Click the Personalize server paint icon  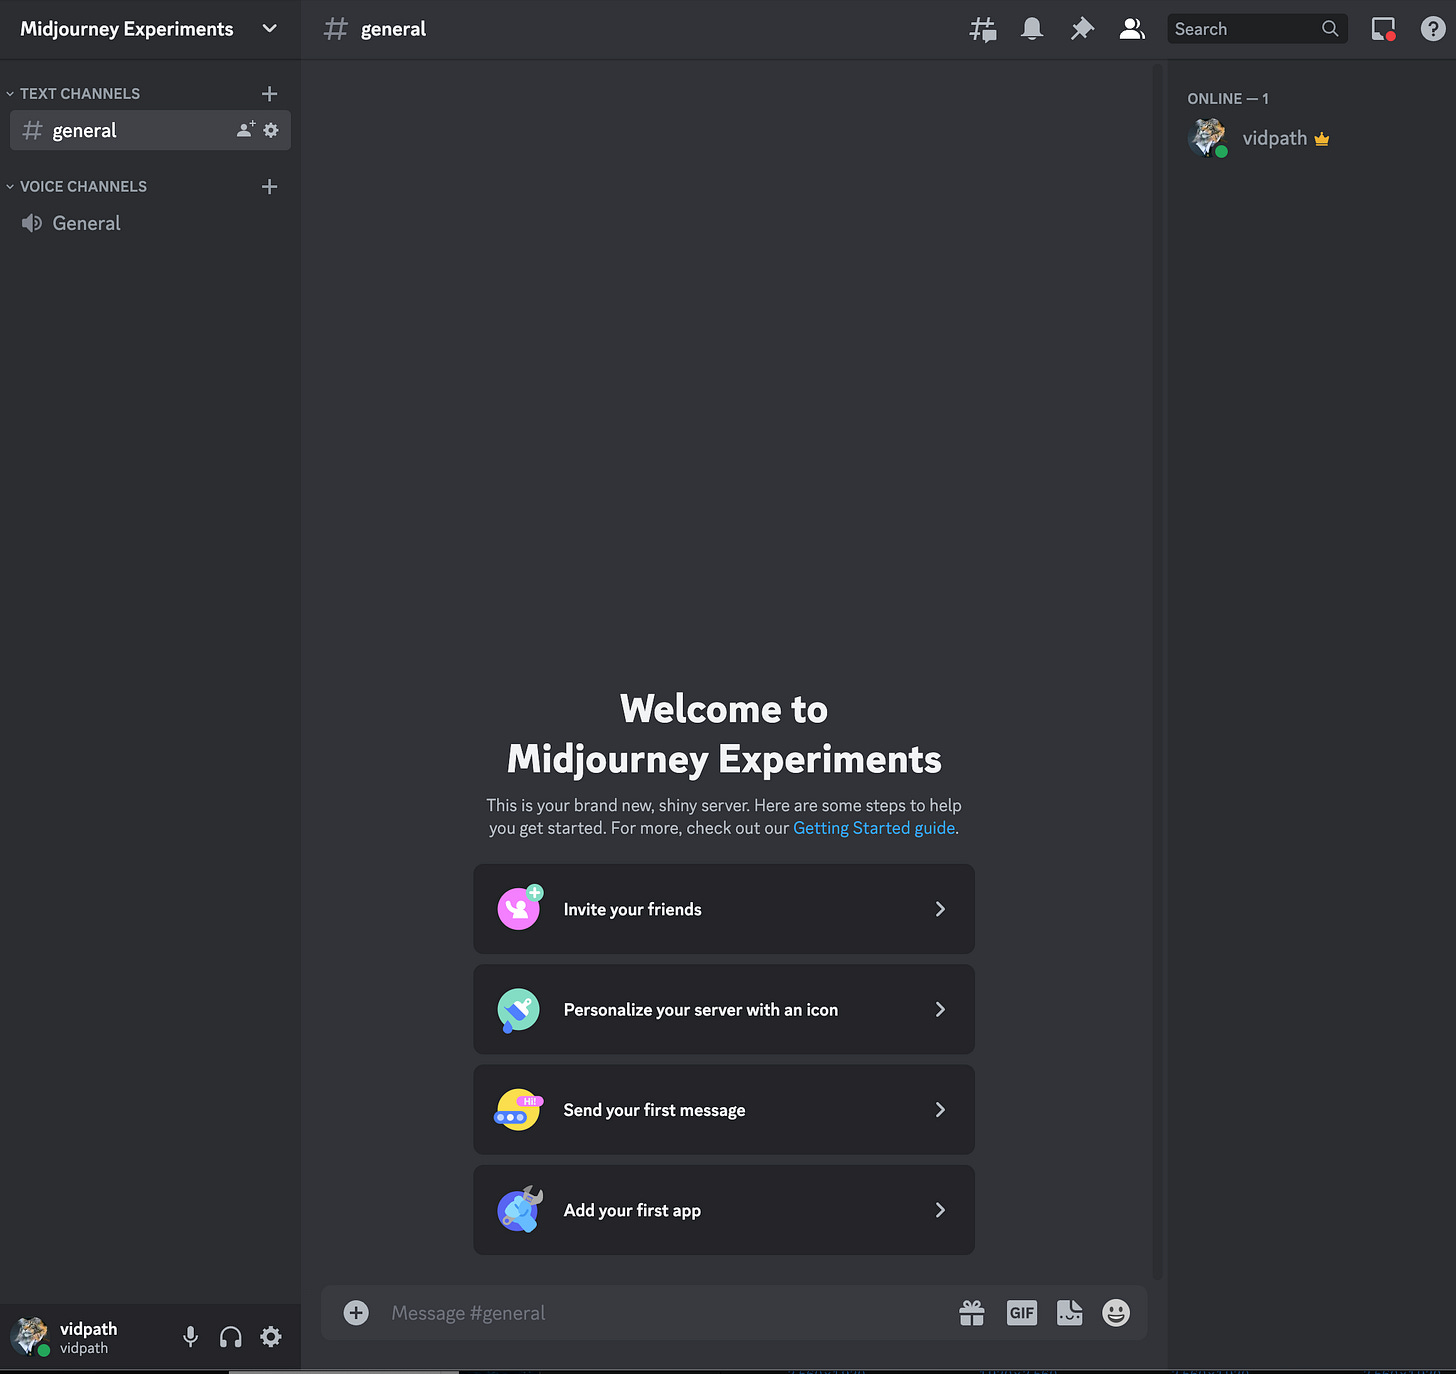tap(518, 1010)
